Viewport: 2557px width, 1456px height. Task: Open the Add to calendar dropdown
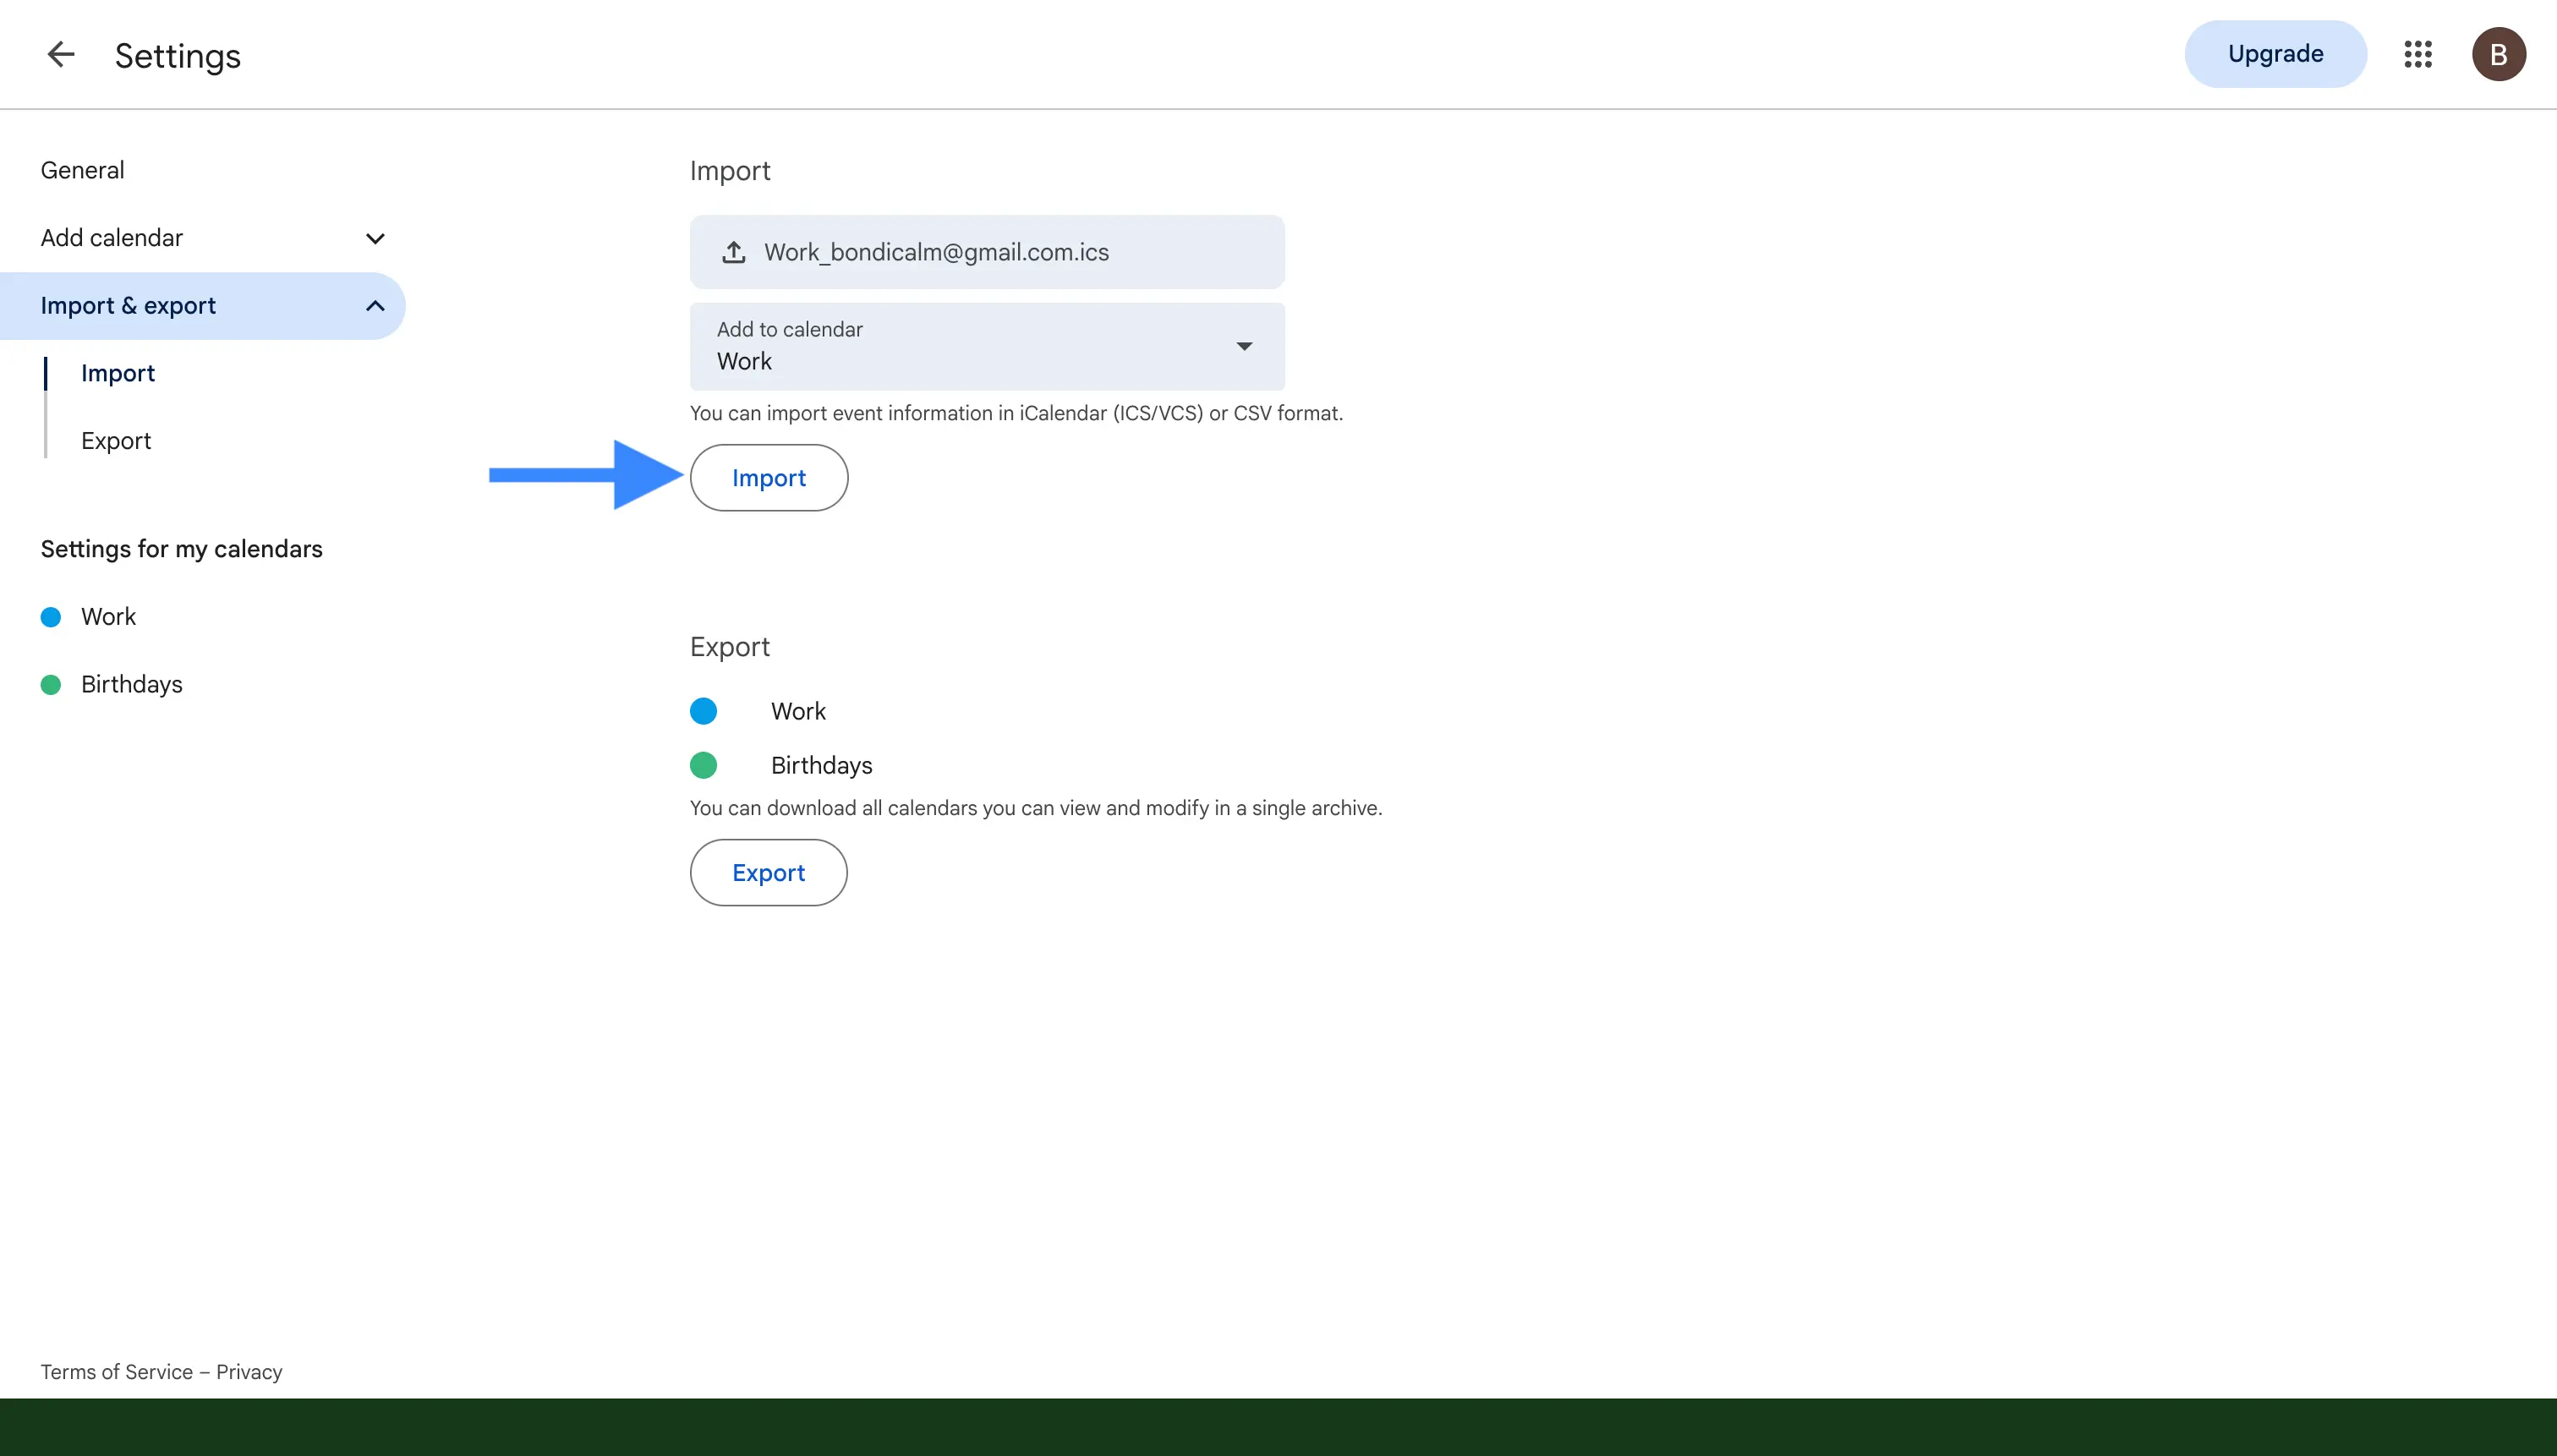tap(987, 346)
